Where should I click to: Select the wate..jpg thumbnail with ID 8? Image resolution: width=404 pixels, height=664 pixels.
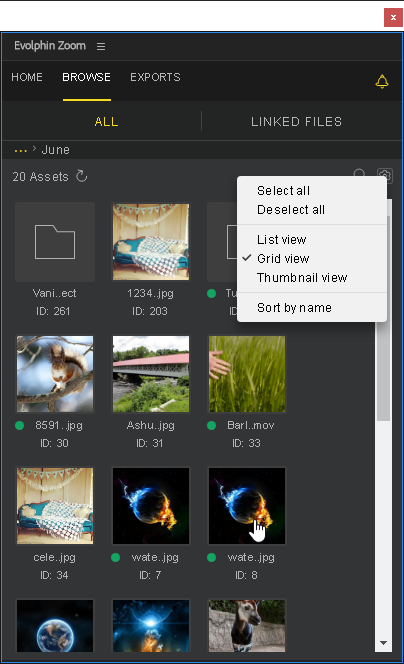click(x=247, y=506)
